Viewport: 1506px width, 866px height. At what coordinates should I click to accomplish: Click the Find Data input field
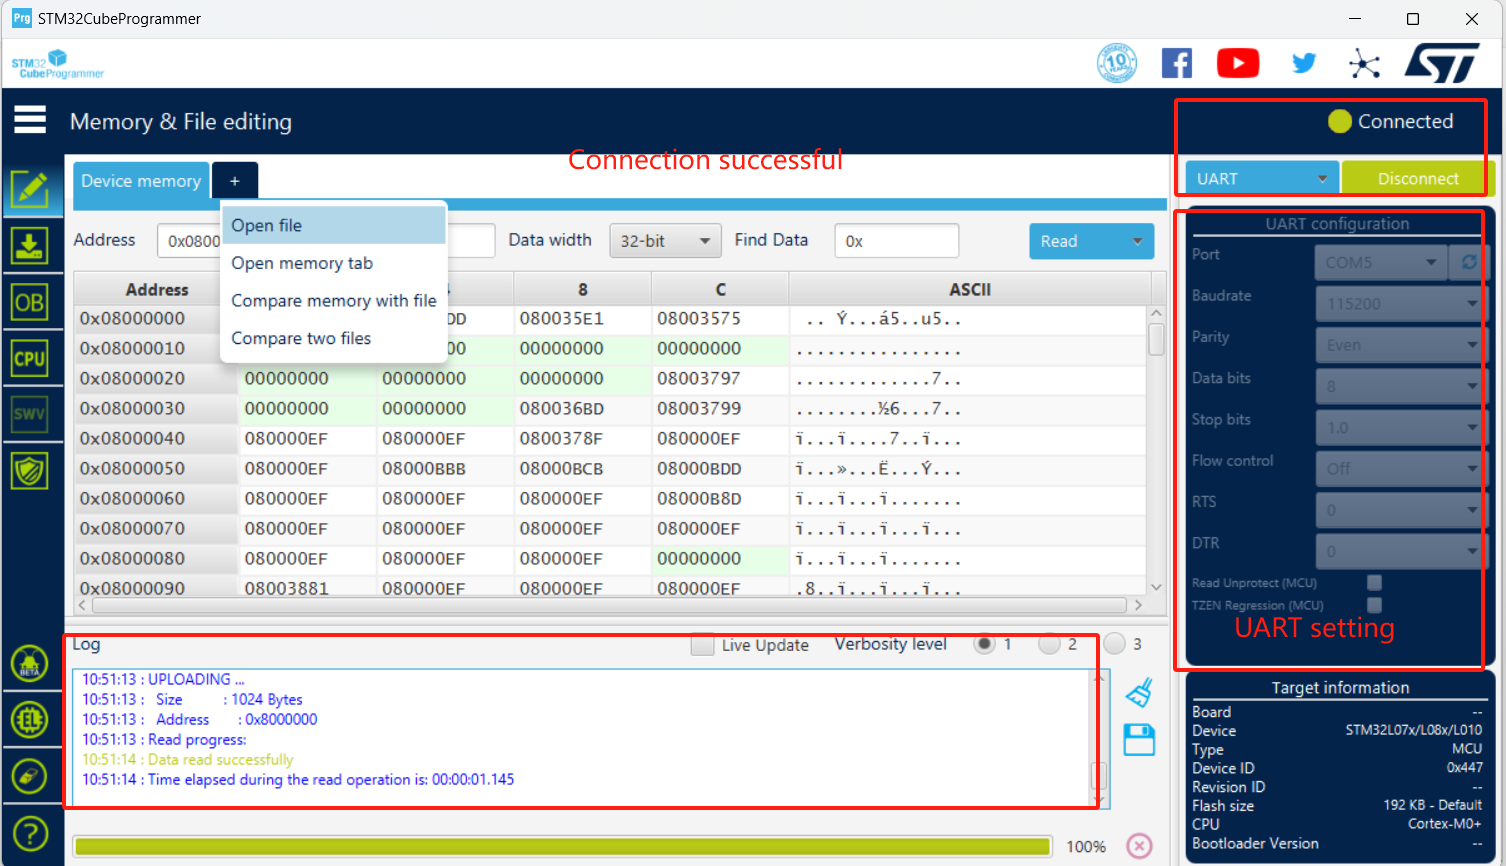coord(897,241)
